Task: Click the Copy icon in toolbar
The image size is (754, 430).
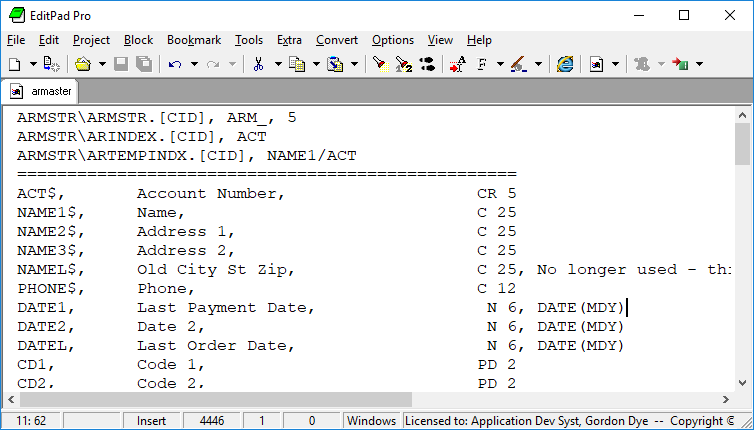Action: (x=296, y=64)
